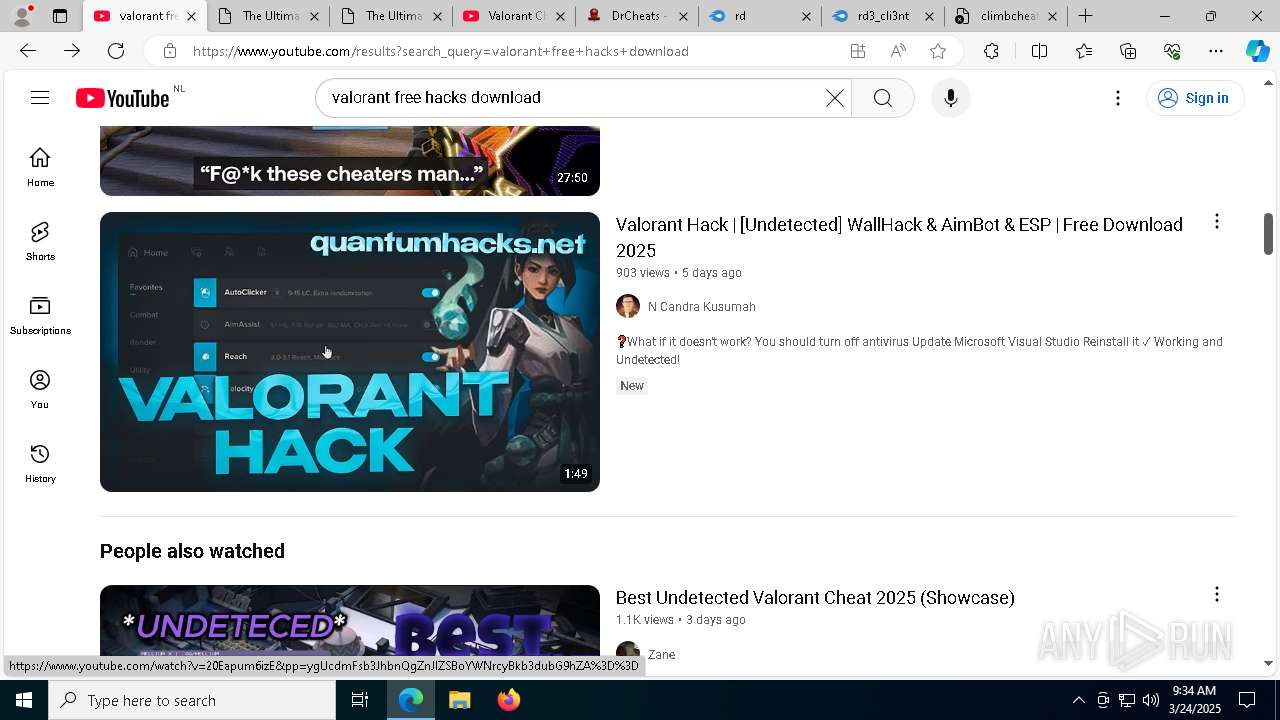The image size is (1280, 720).
Task: Click the page vertical scrollbar thumb
Action: [1268, 233]
